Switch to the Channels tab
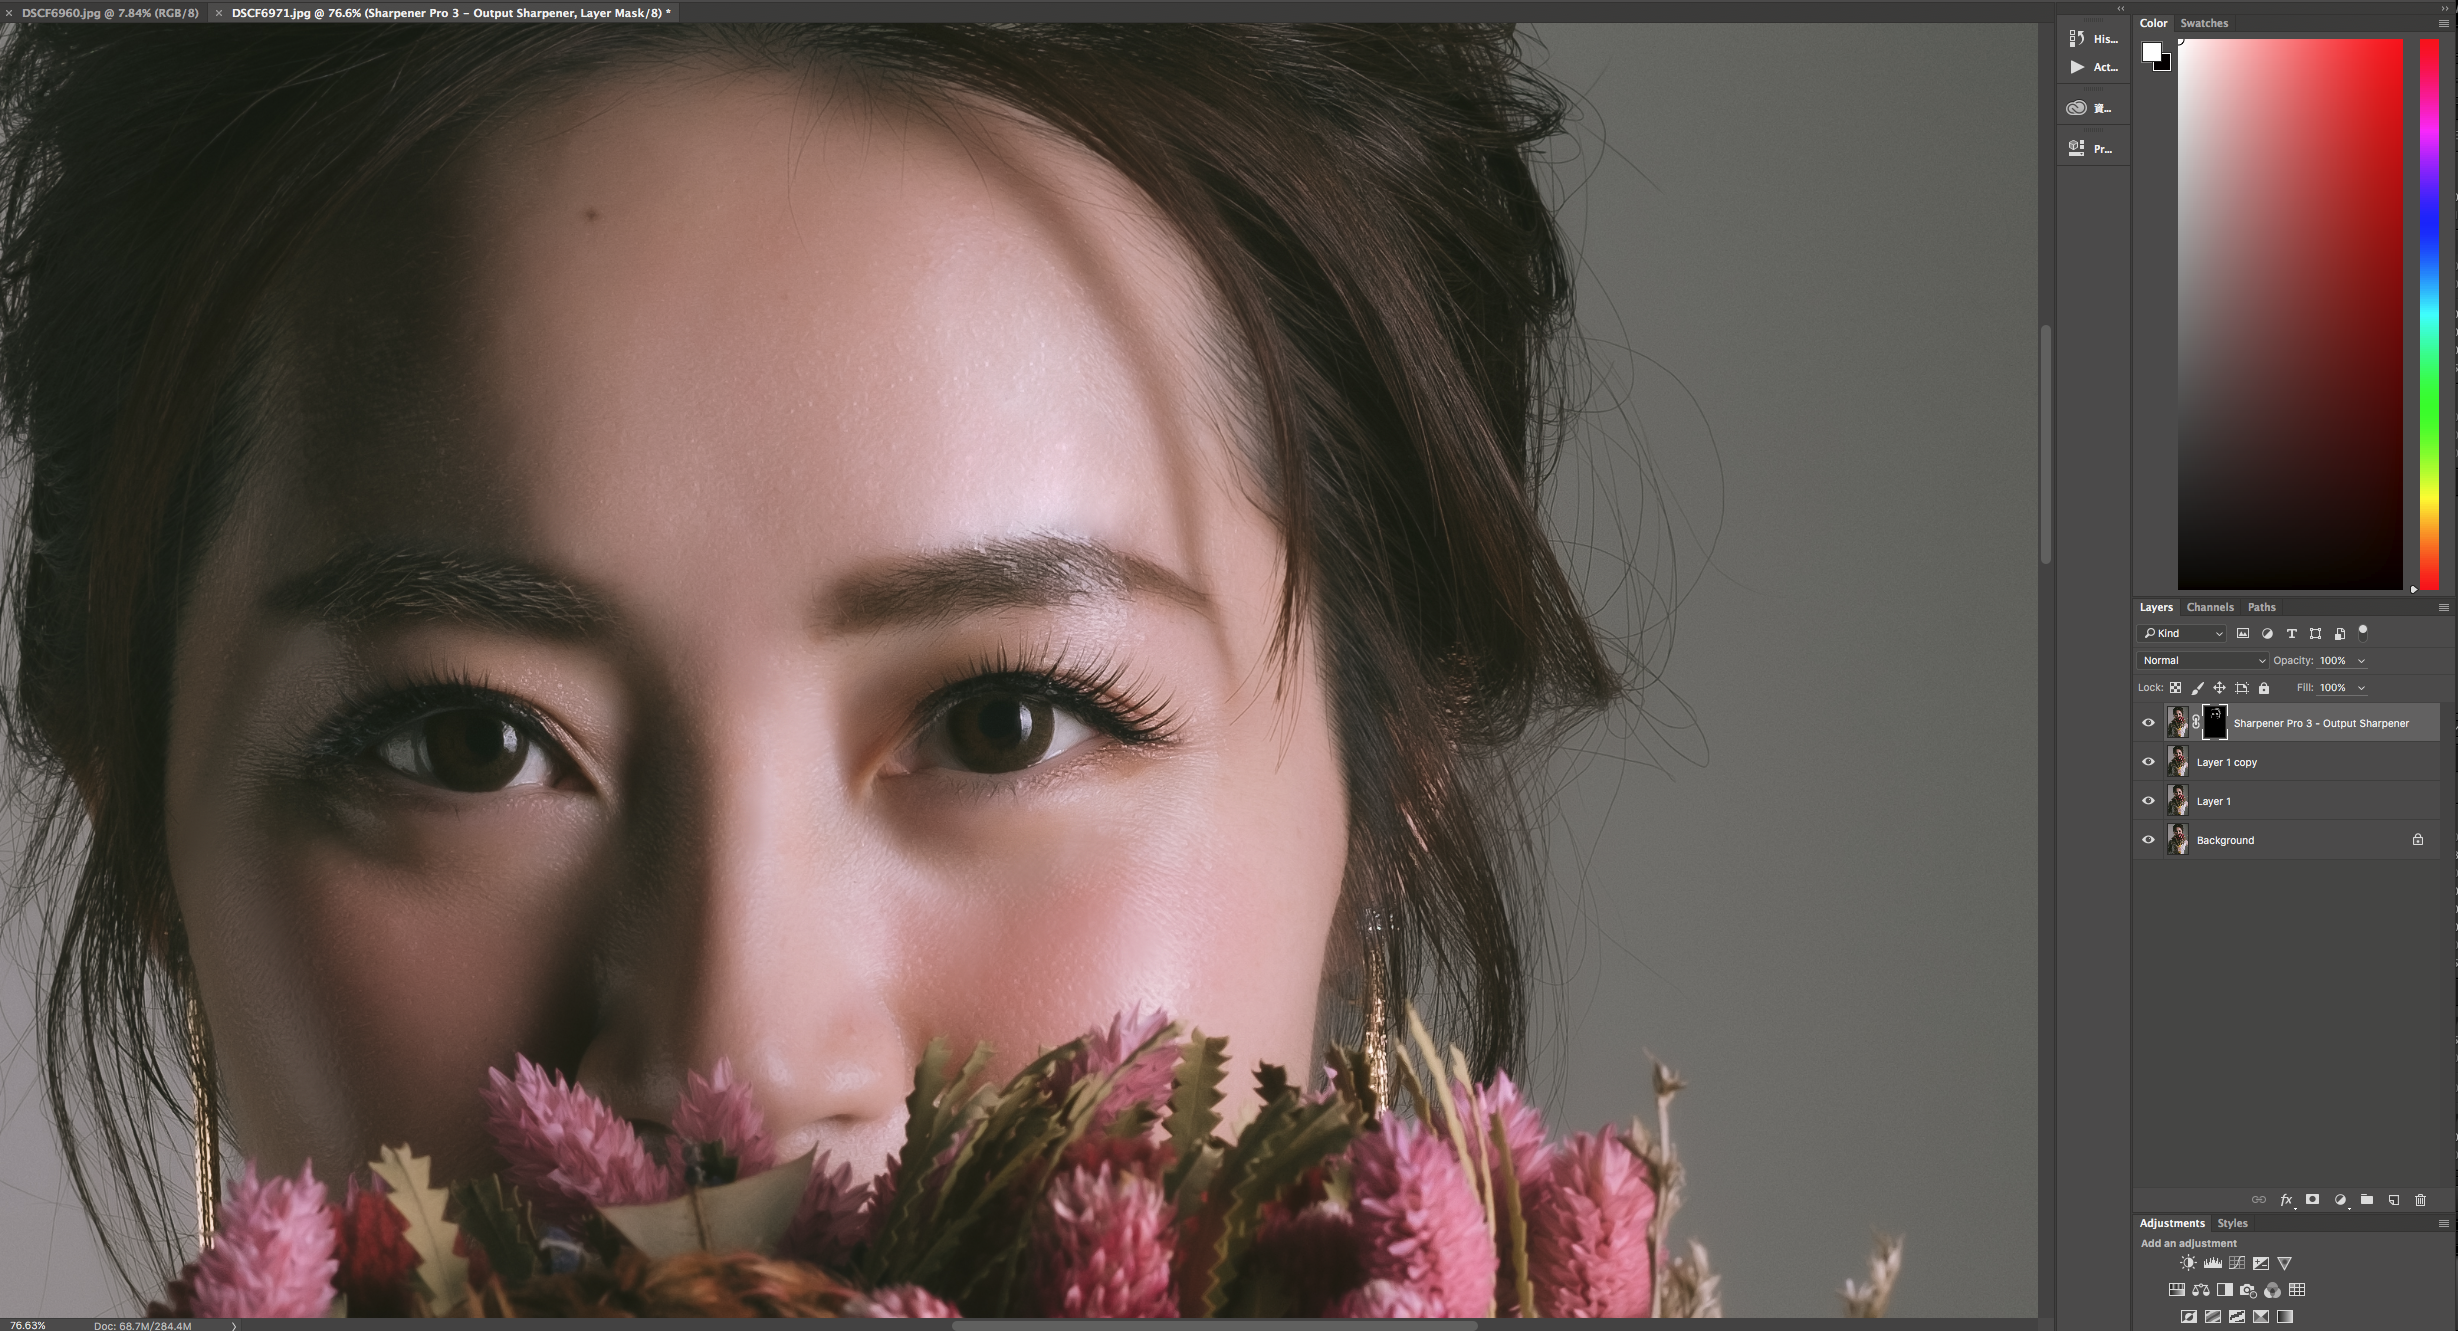The width and height of the screenshot is (2458, 1331). point(2209,607)
